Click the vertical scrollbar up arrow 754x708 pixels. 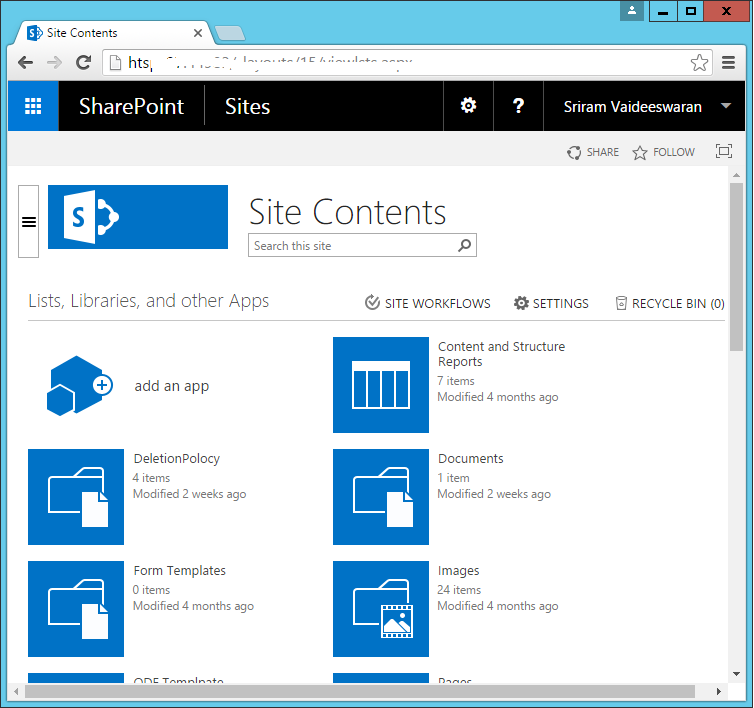pyautogui.click(x=736, y=175)
